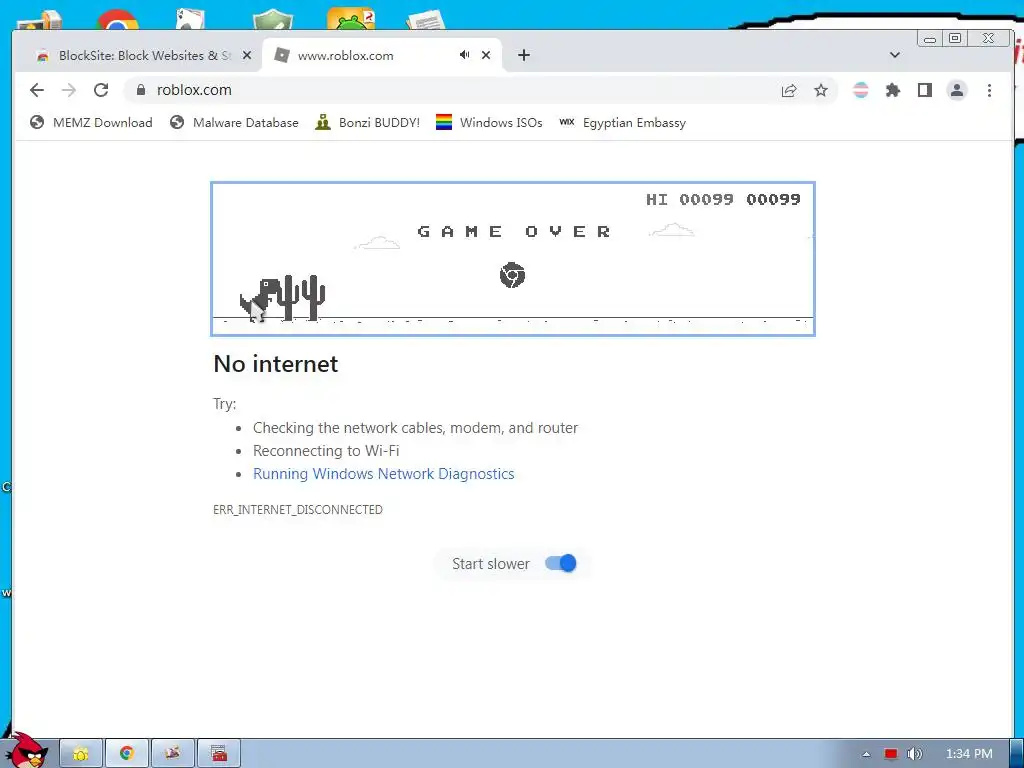Go back using the back arrow
This screenshot has height=768, width=1024.
tap(37, 90)
